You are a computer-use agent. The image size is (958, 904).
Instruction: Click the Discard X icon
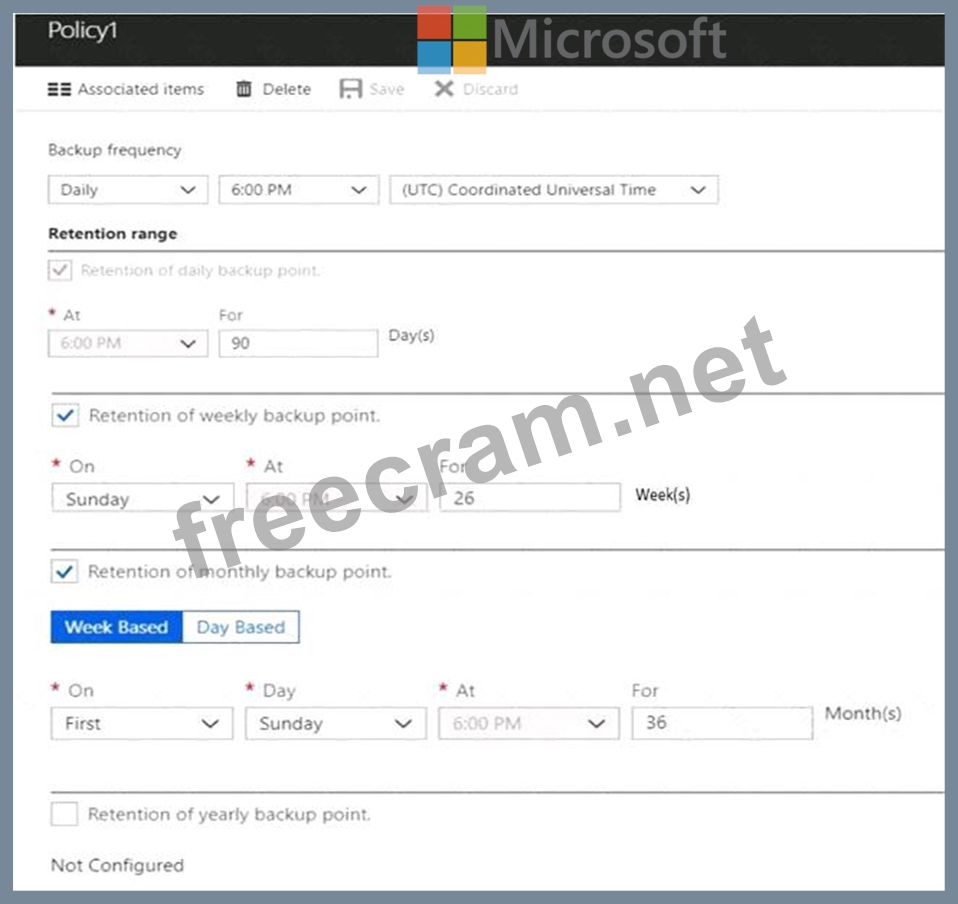(444, 89)
